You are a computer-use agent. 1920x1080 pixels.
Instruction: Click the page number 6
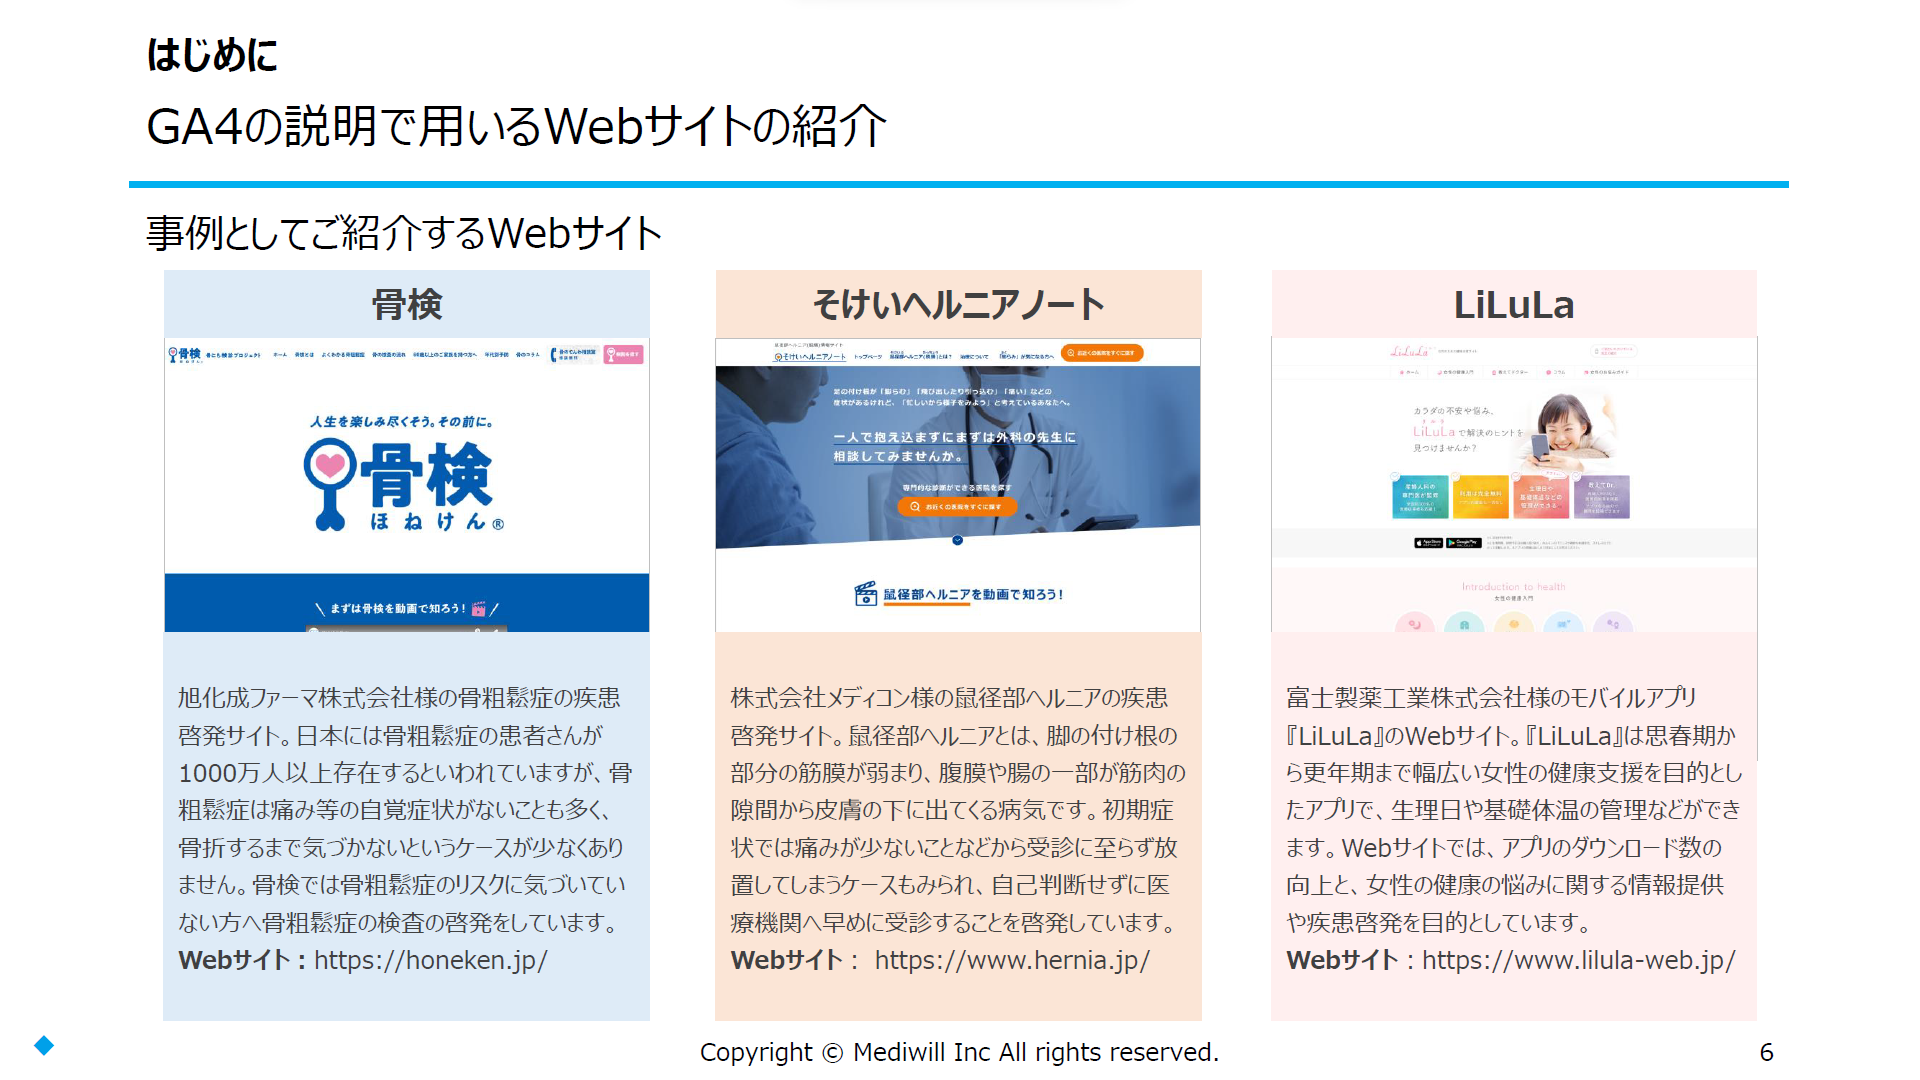tap(1766, 1052)
